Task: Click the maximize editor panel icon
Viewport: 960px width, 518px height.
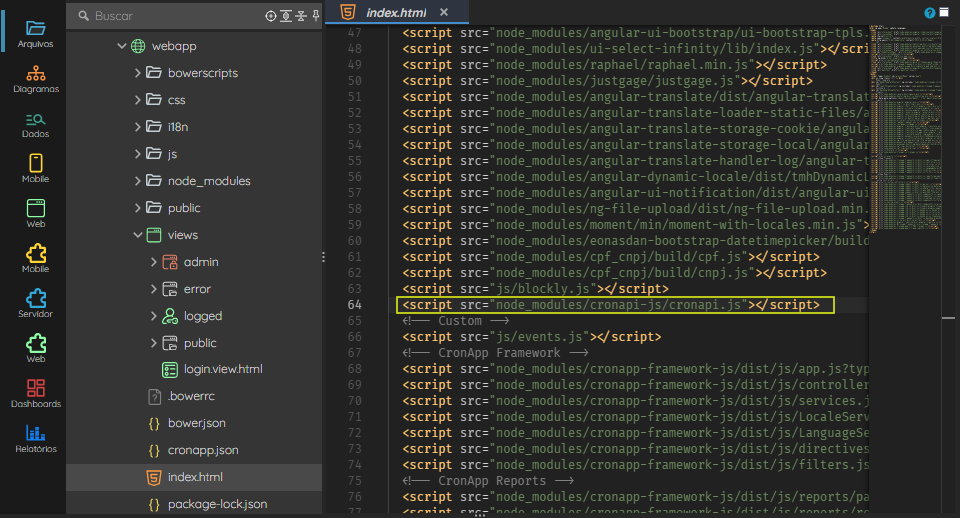Action: coord(944,12)
